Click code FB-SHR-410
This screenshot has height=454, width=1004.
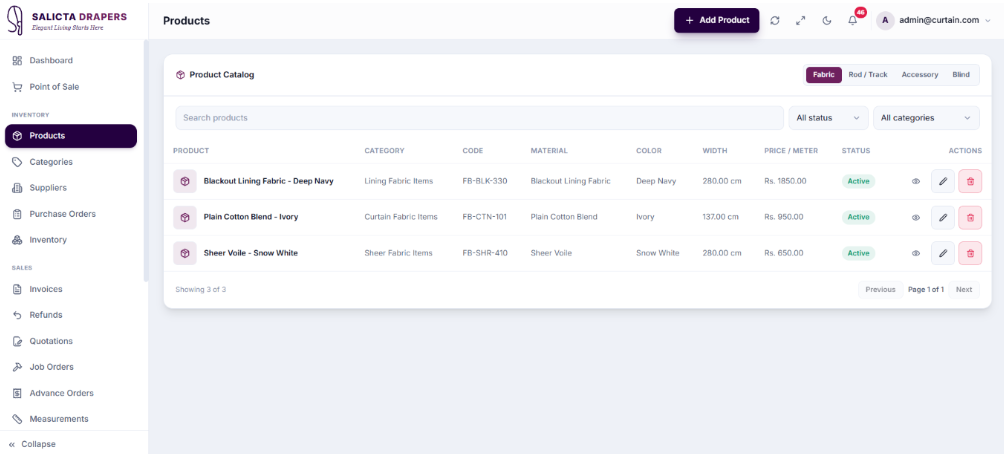(485, 253)
